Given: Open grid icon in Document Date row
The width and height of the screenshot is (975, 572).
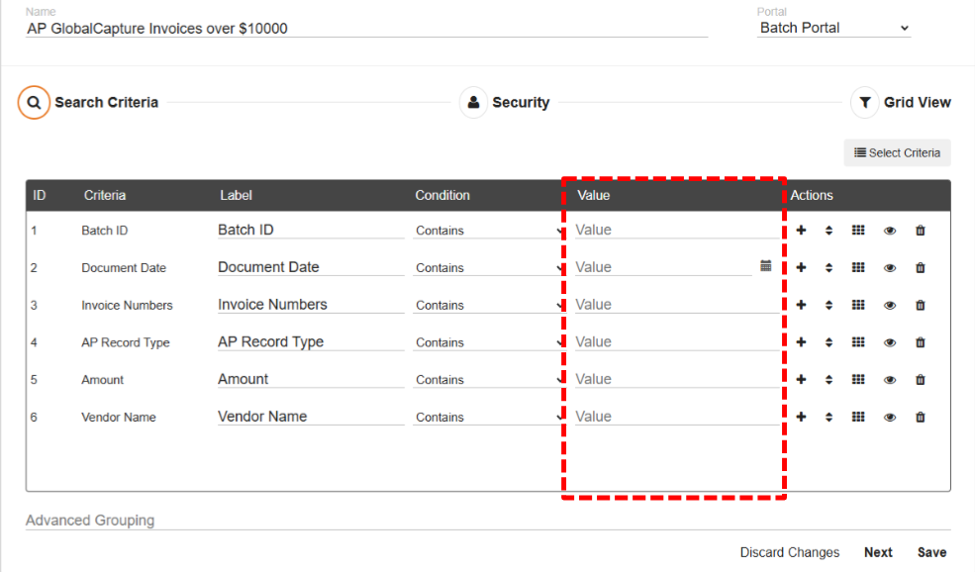Looking at the screenshot, I should click(x=858, y=267).
